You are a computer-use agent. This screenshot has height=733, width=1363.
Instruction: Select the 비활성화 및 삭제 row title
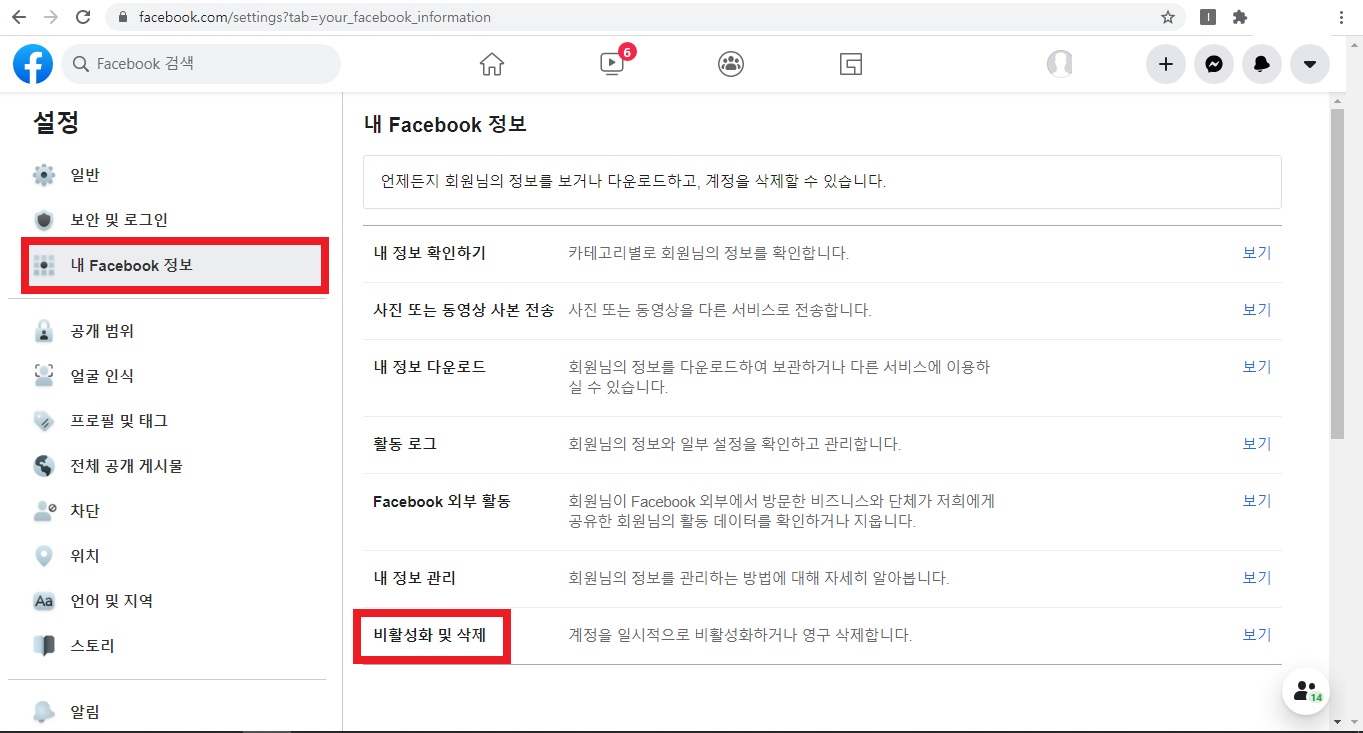click(430, 635)
